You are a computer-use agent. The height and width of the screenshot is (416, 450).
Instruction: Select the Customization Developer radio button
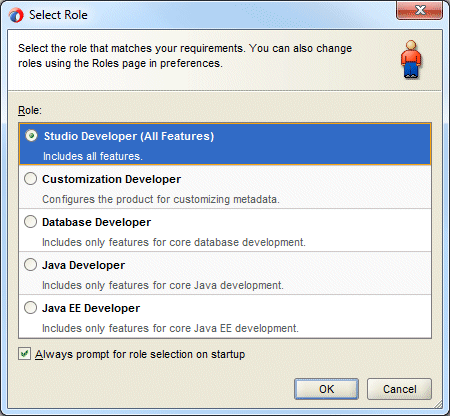point(30,179)
